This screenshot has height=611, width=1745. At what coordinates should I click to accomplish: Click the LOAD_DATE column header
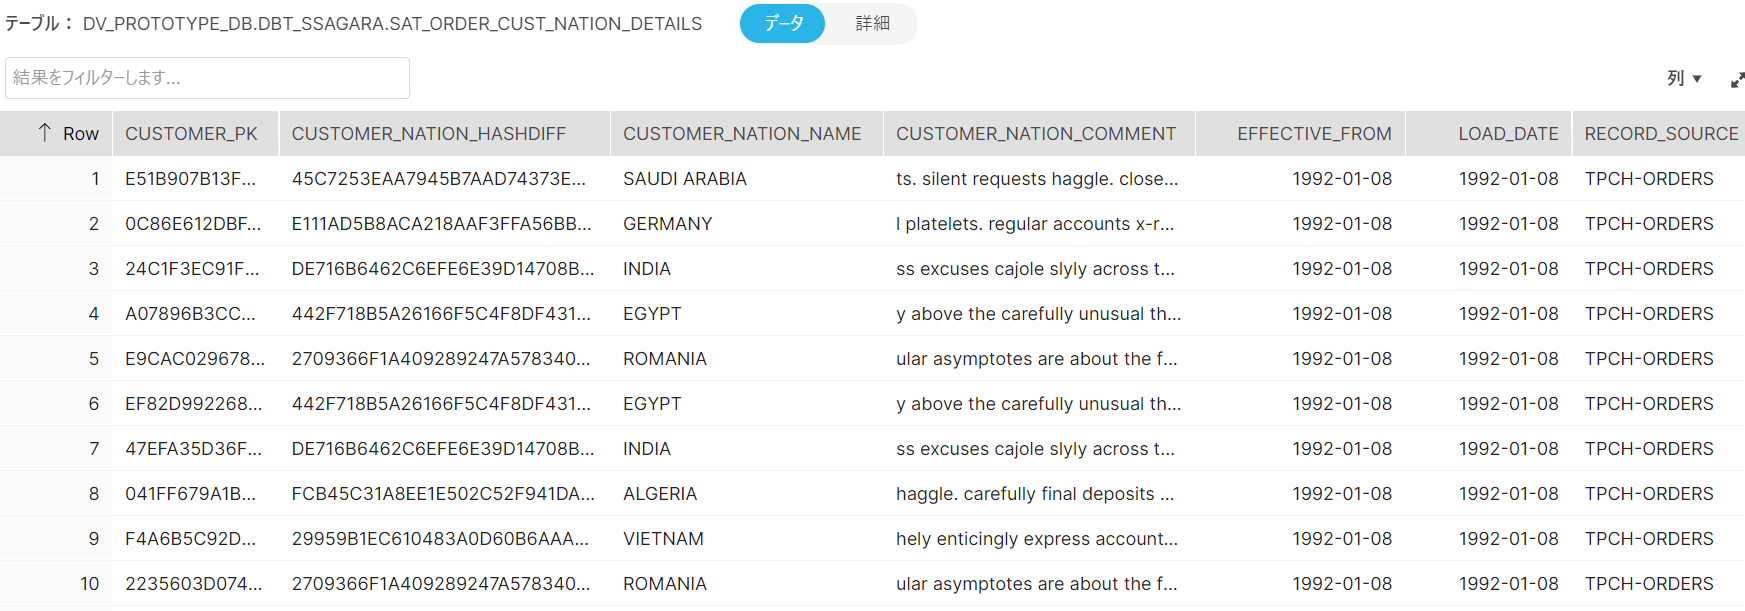(1507, 134)
